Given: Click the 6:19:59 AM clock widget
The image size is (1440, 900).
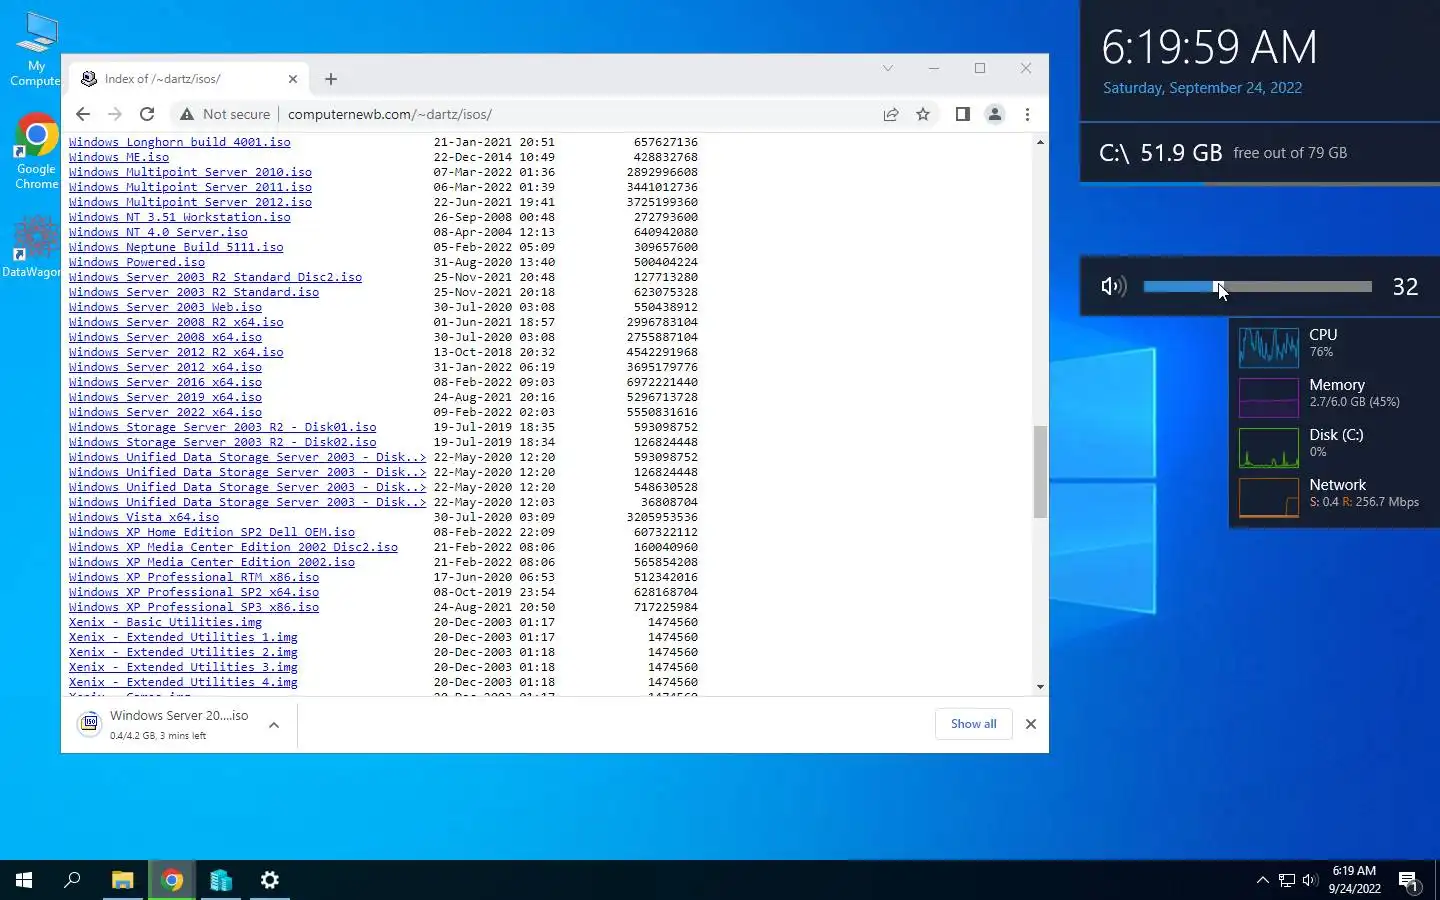Looking at the screenshot, I should 1209,48.
